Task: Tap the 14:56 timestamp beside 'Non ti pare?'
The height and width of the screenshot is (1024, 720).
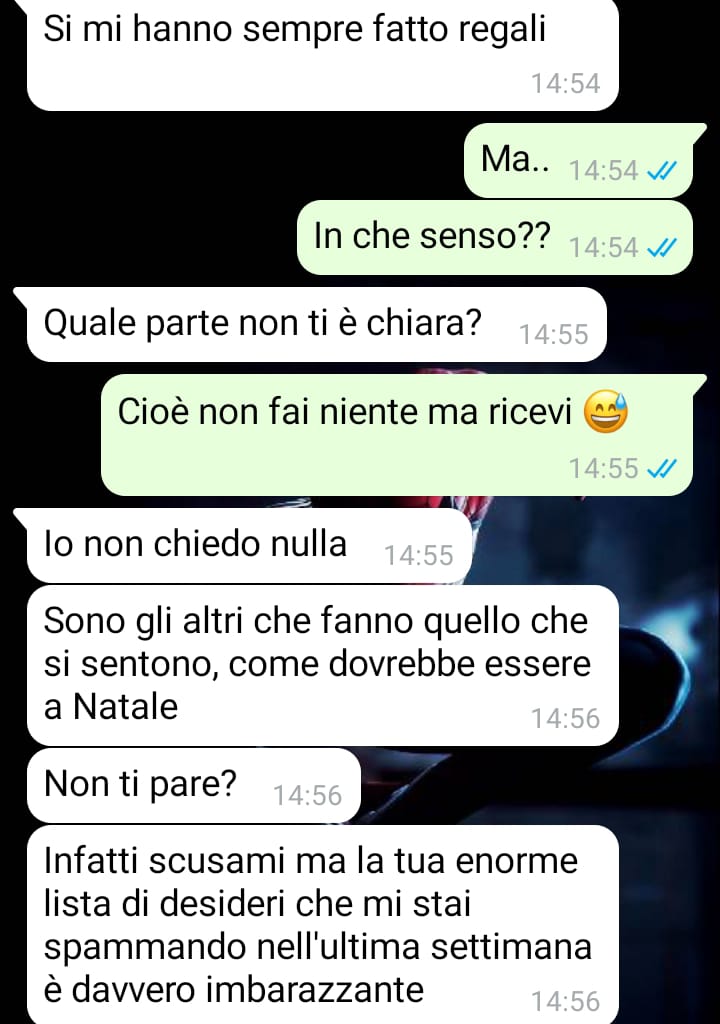Action: [307, 795]
